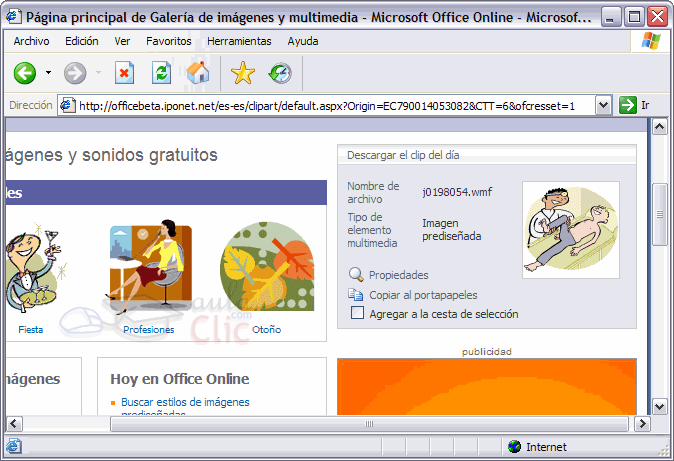Image resolution: width=674 pixels, height=461 pixels.
Task: Open Favorites star icon
Action: coord(243,73)
